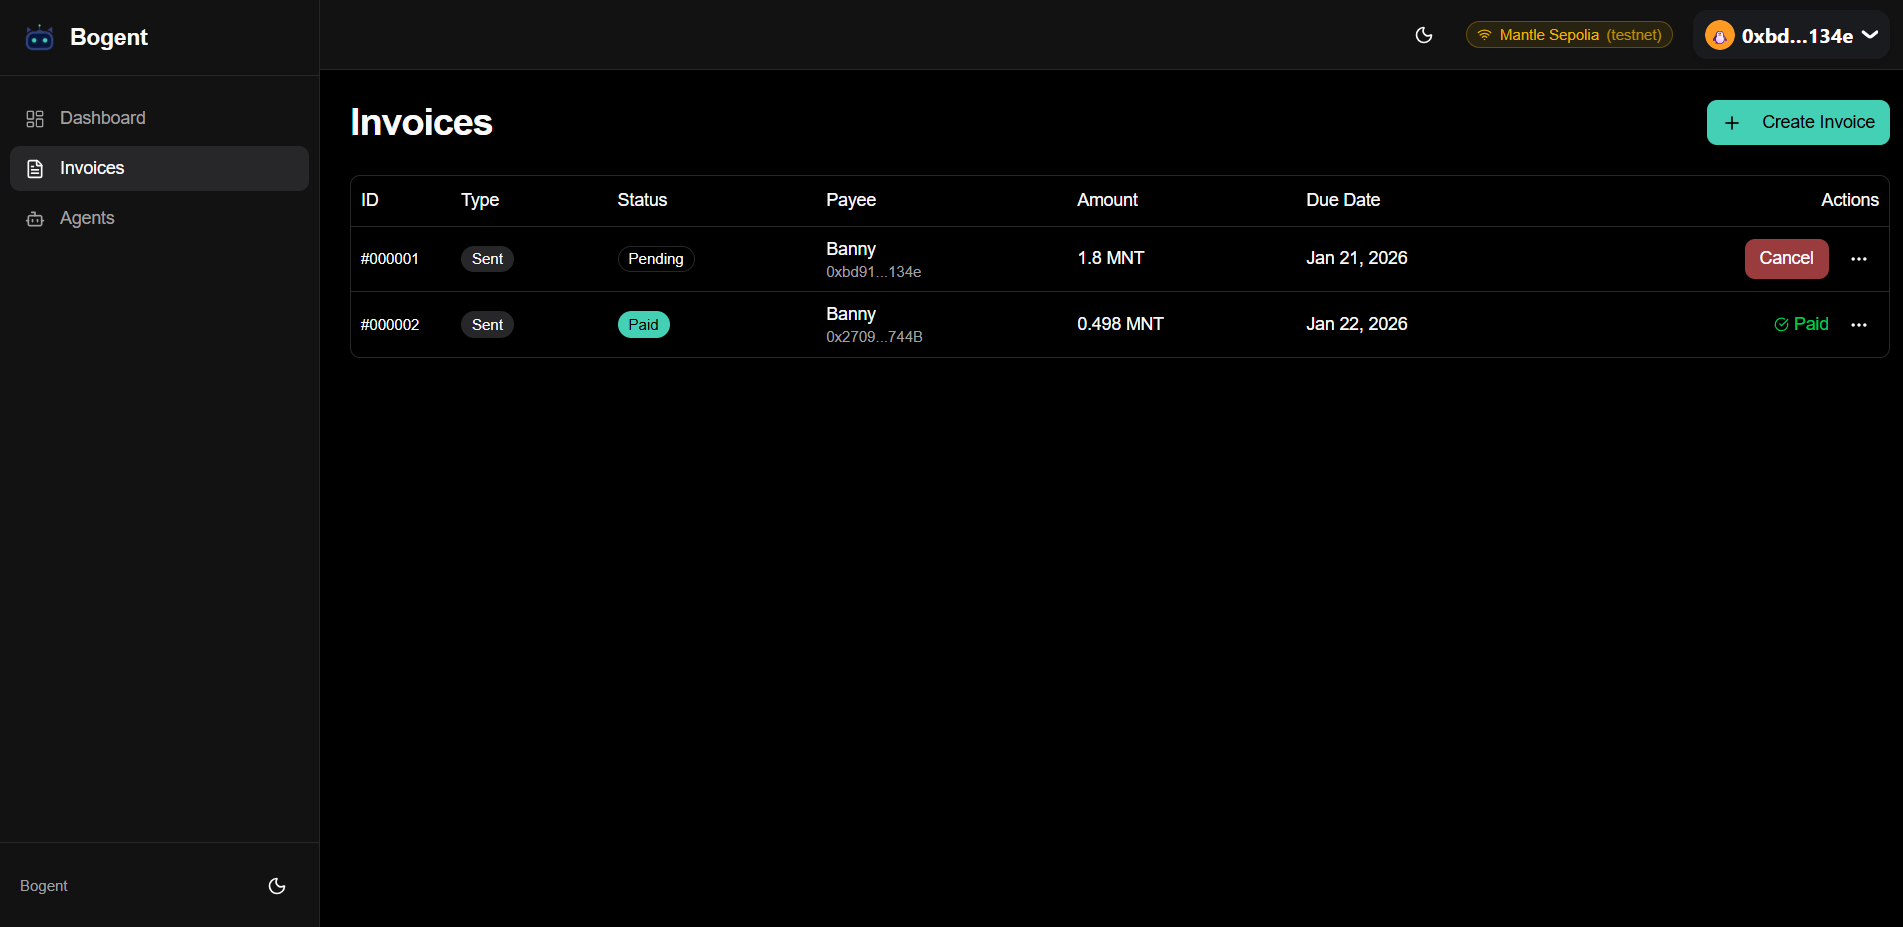Click the wallet avatar icon in header
Viewport: 1903px width, 927px height.
click(x=1719, y=36)
